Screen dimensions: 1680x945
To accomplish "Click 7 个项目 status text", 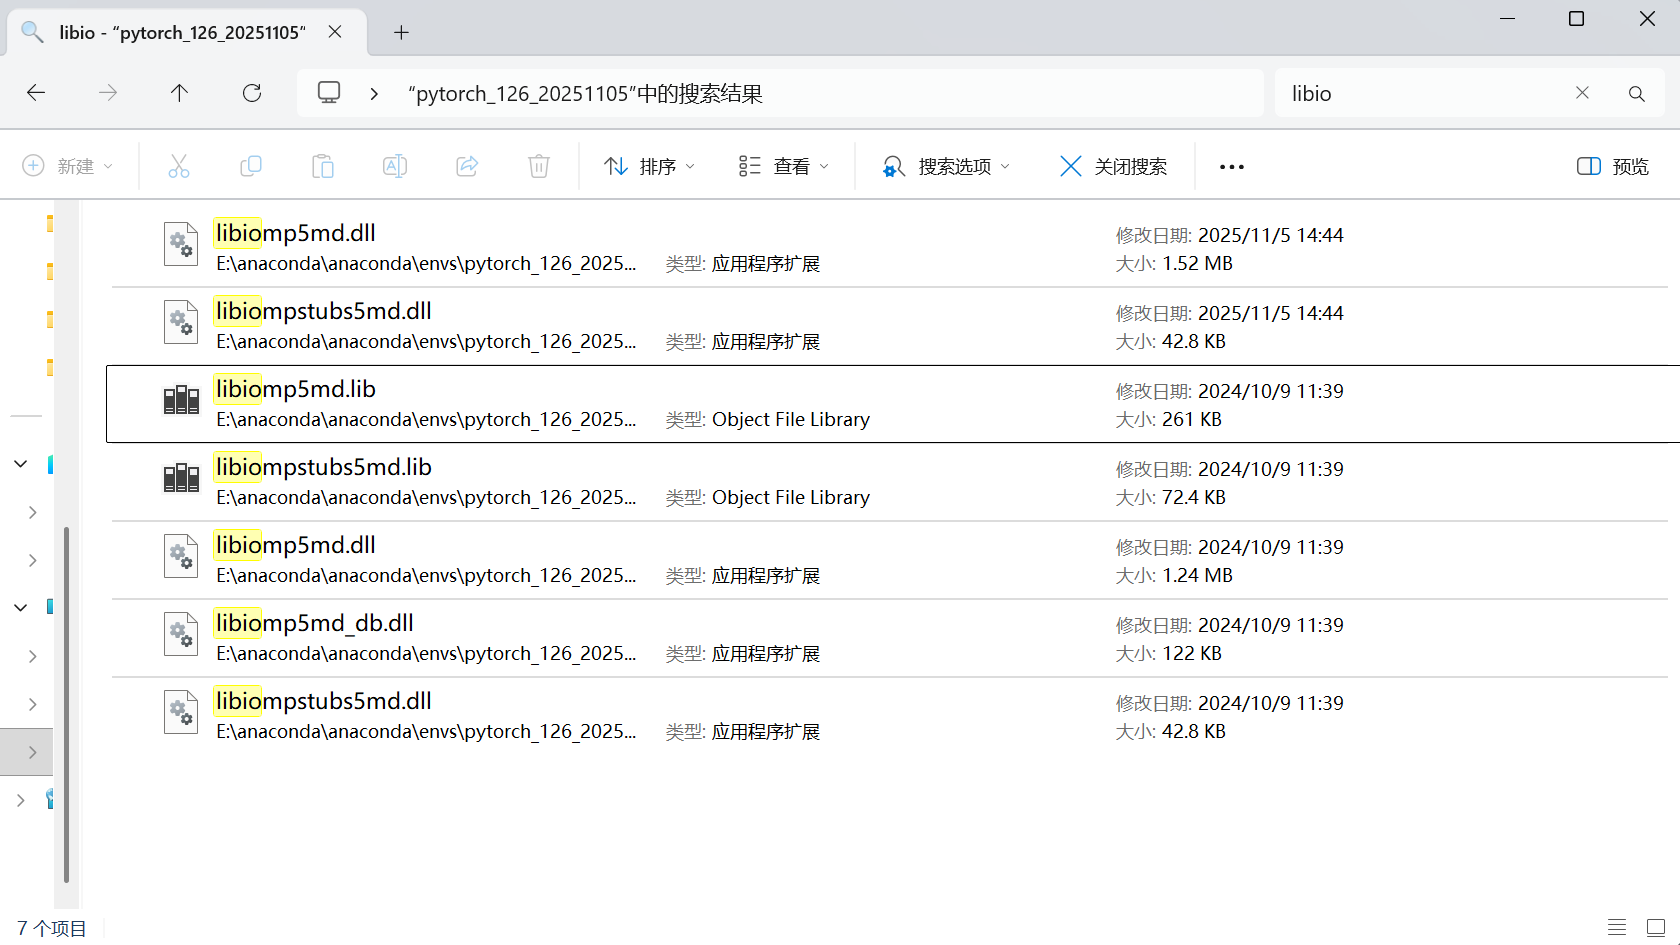I will click(x=51, y=928).
